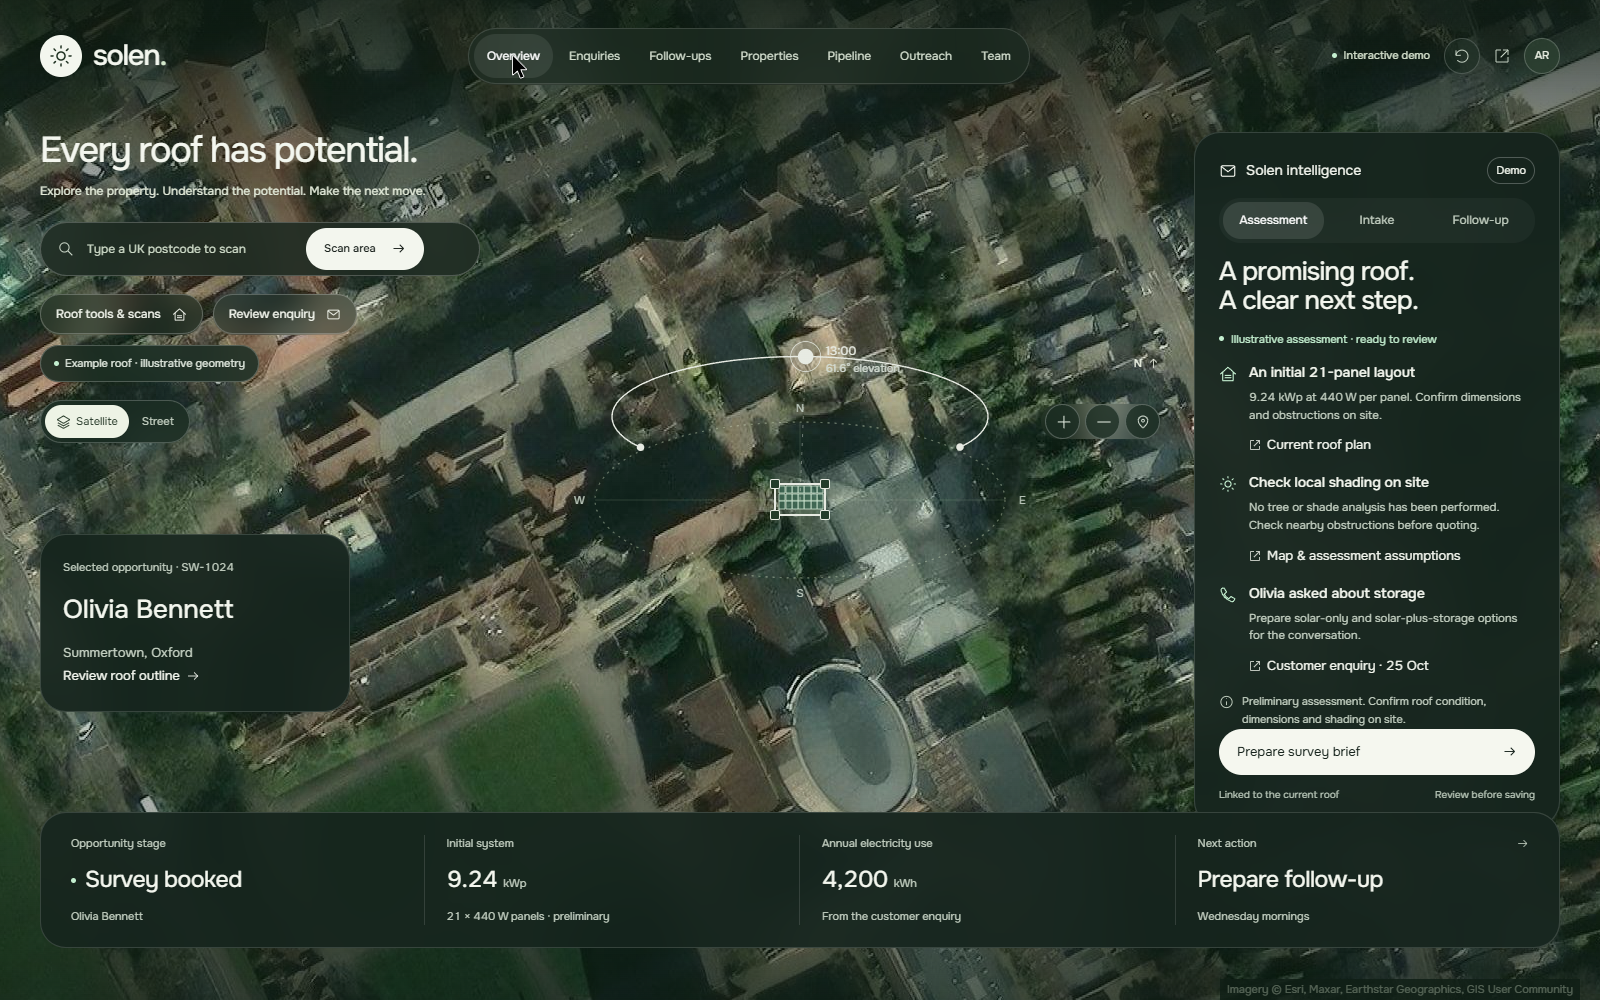Click Prepare survey brief button
1600x1000 pixels.
coord(1376,752)
